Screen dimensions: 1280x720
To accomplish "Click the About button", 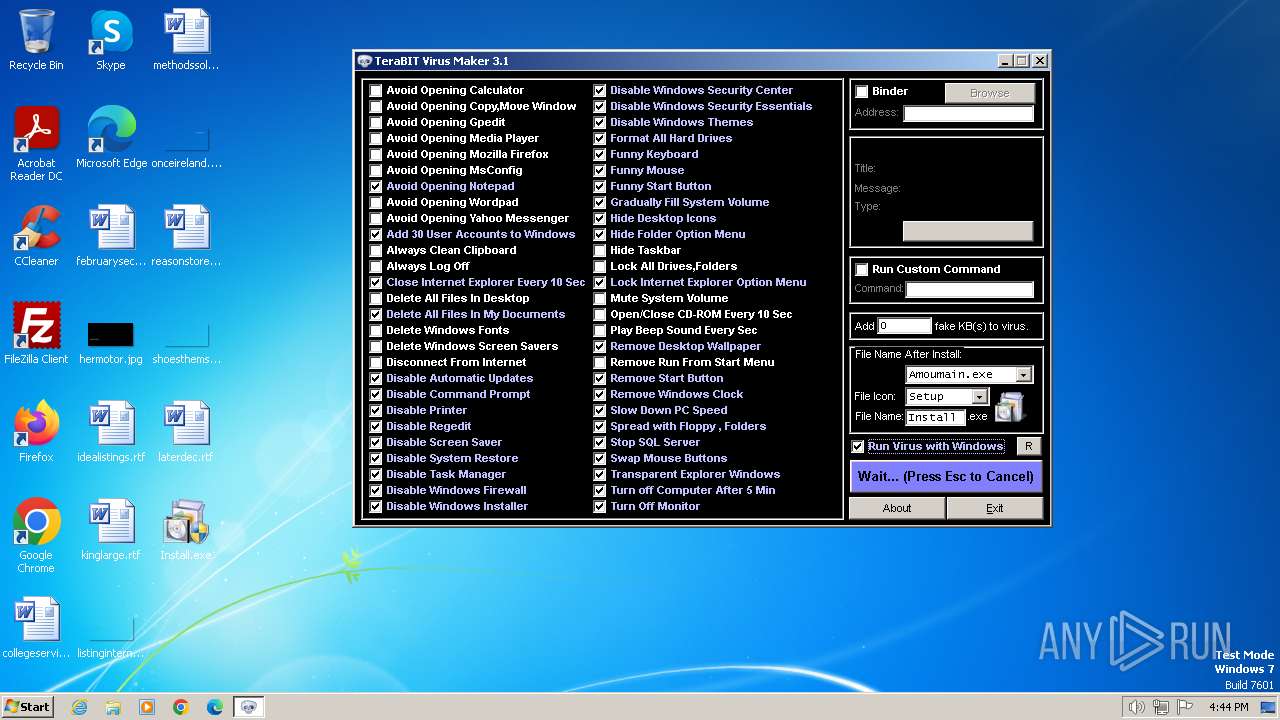I will click(897, 508).
